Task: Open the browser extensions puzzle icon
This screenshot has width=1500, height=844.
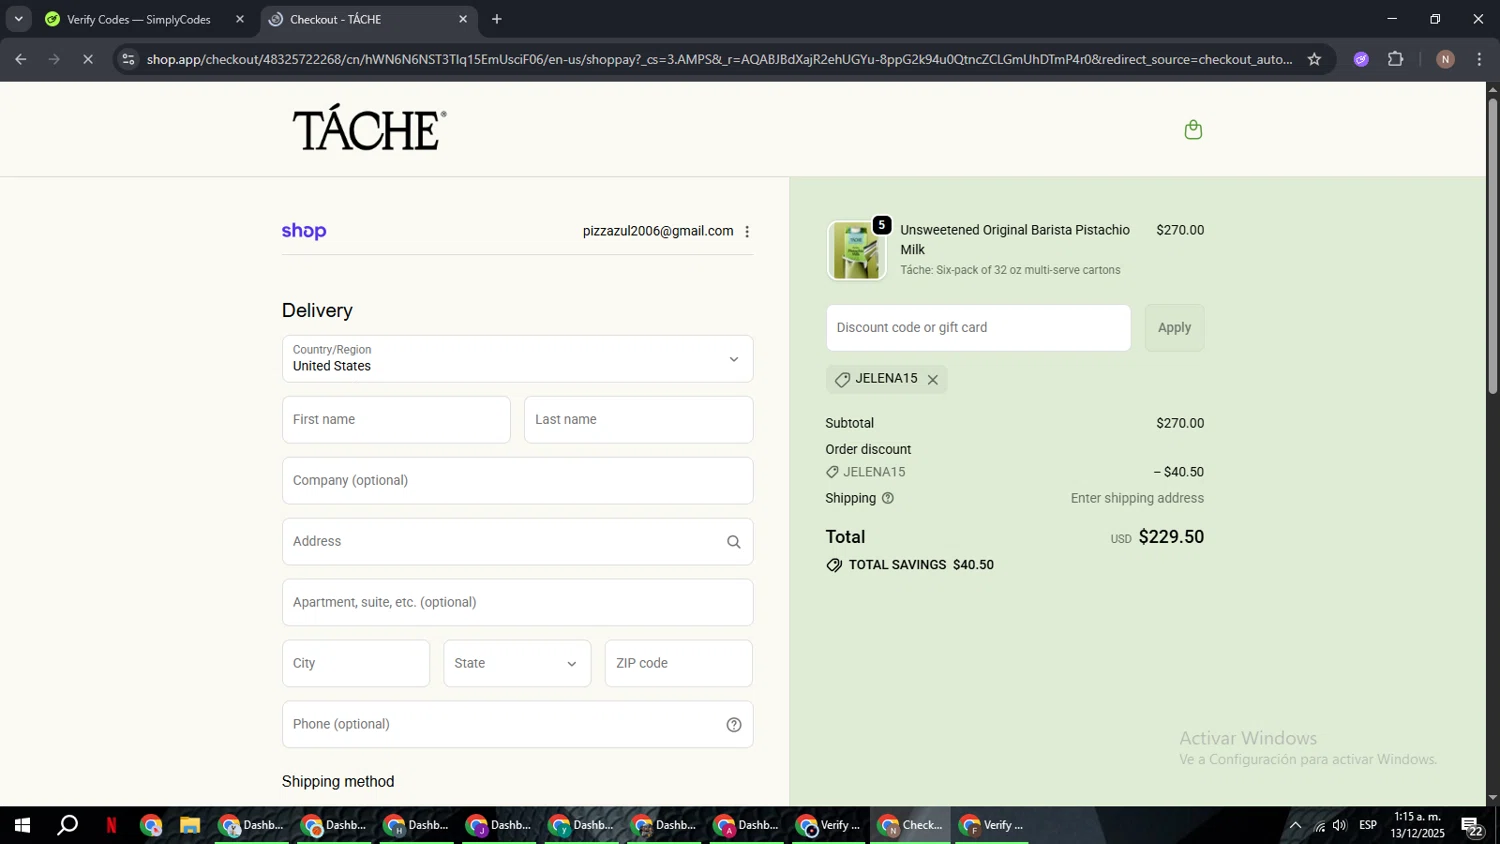Action: tap(1396, 59)
